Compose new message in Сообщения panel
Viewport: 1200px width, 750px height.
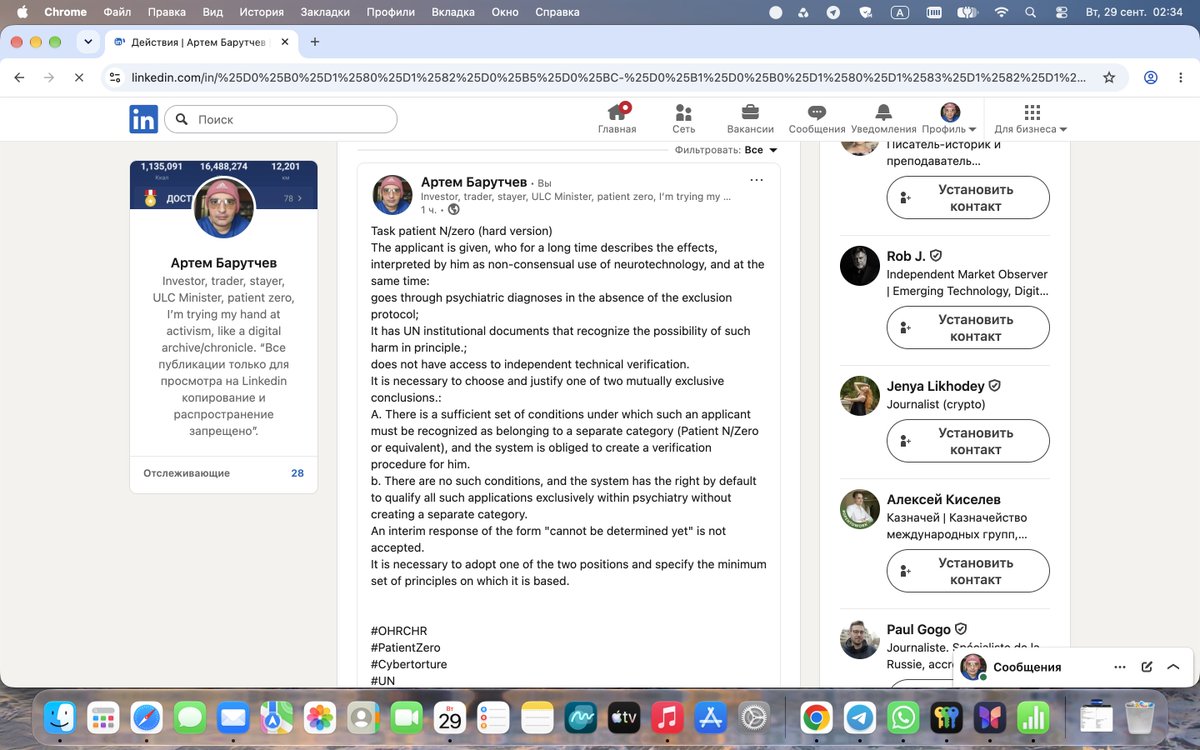point(1147,667)
